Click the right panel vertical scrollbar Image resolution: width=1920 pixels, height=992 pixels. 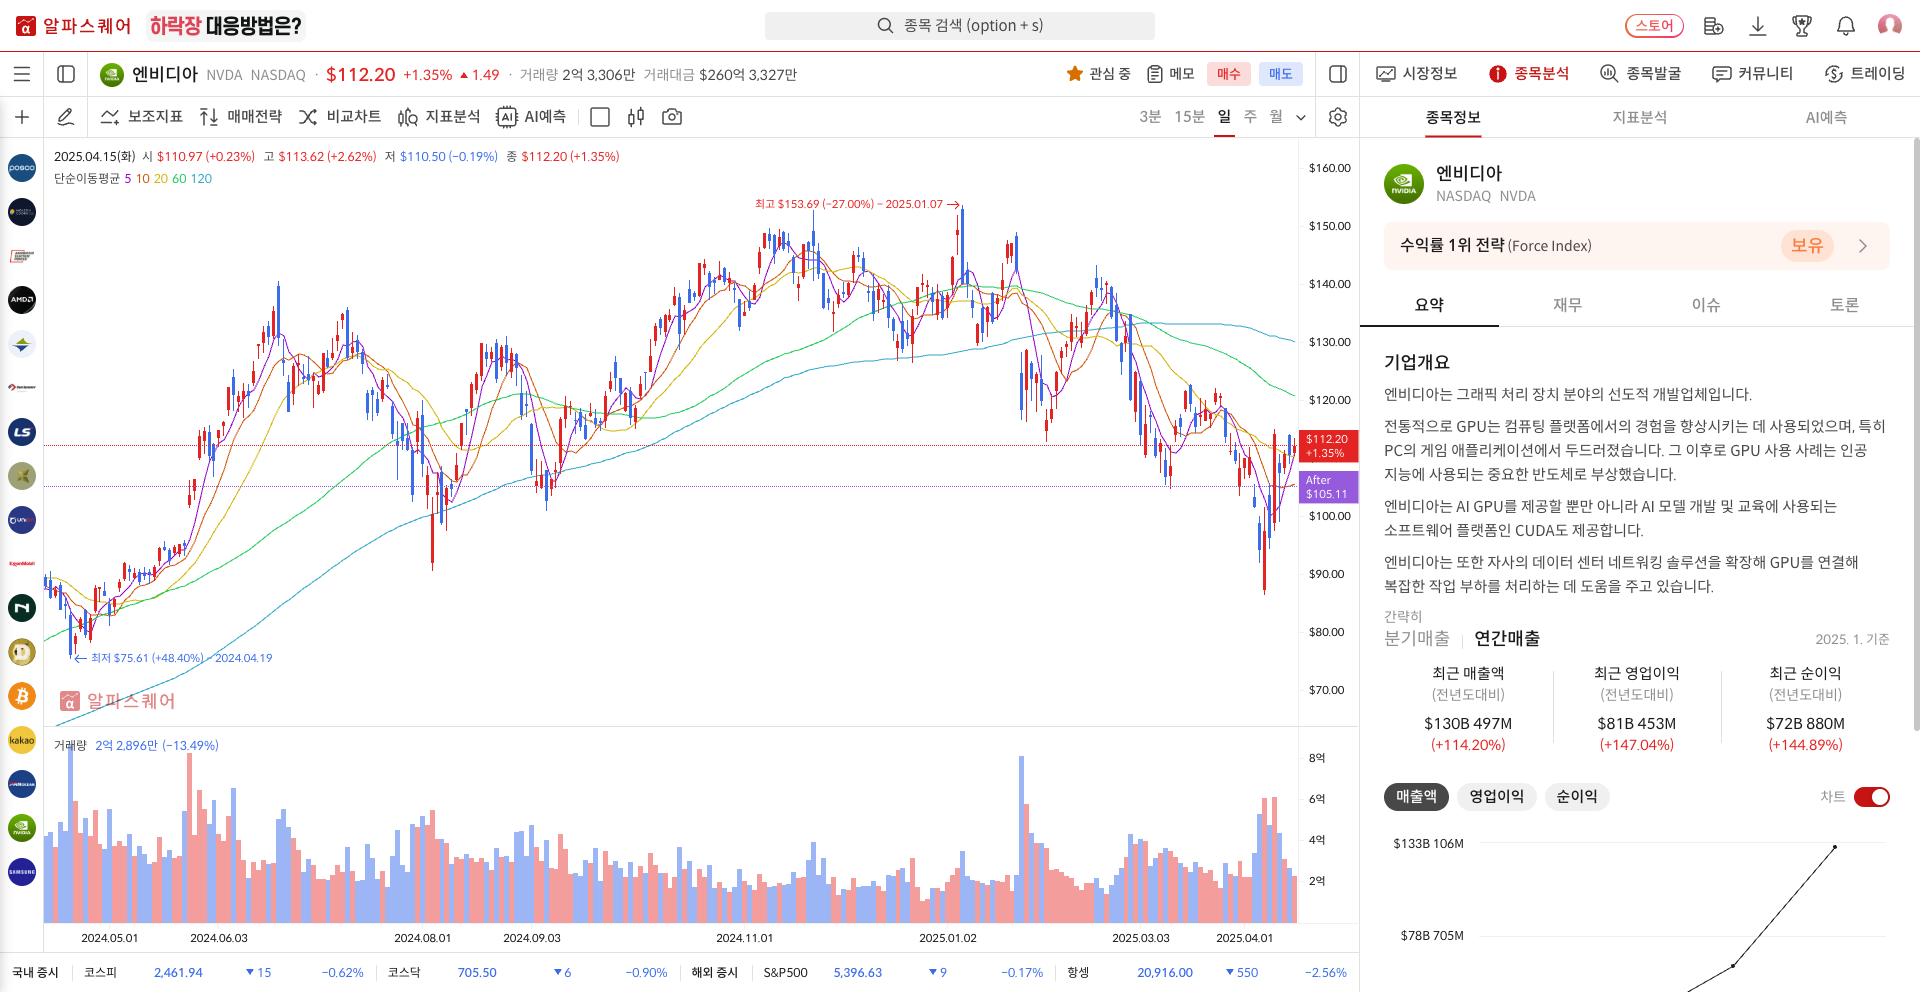point(1915,435)
